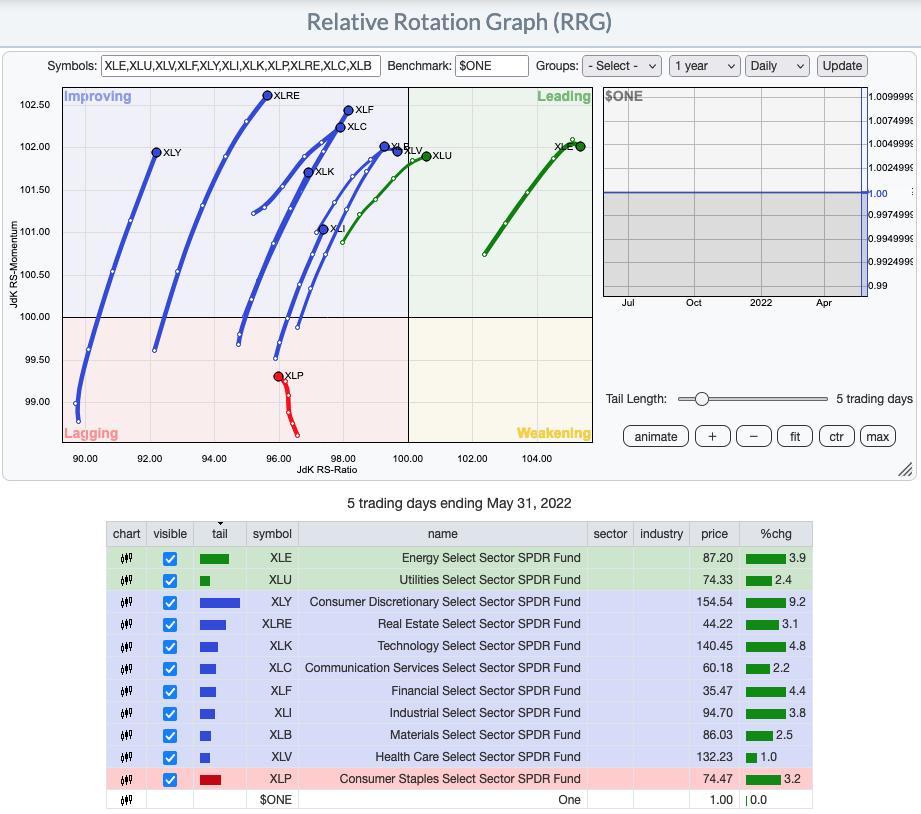Disable XLF visibility checkbox

(170, 691)
